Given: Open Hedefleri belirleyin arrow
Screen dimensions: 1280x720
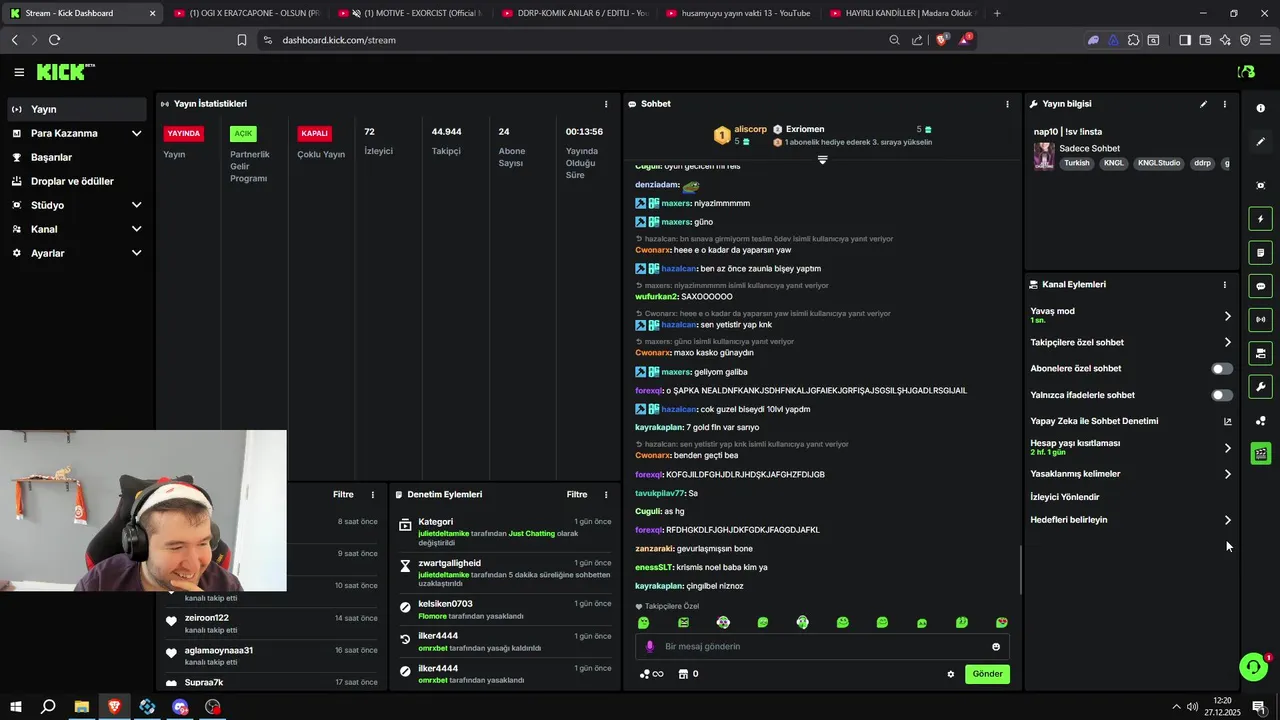Looking at the screenshot, I should click(1228, 520).
